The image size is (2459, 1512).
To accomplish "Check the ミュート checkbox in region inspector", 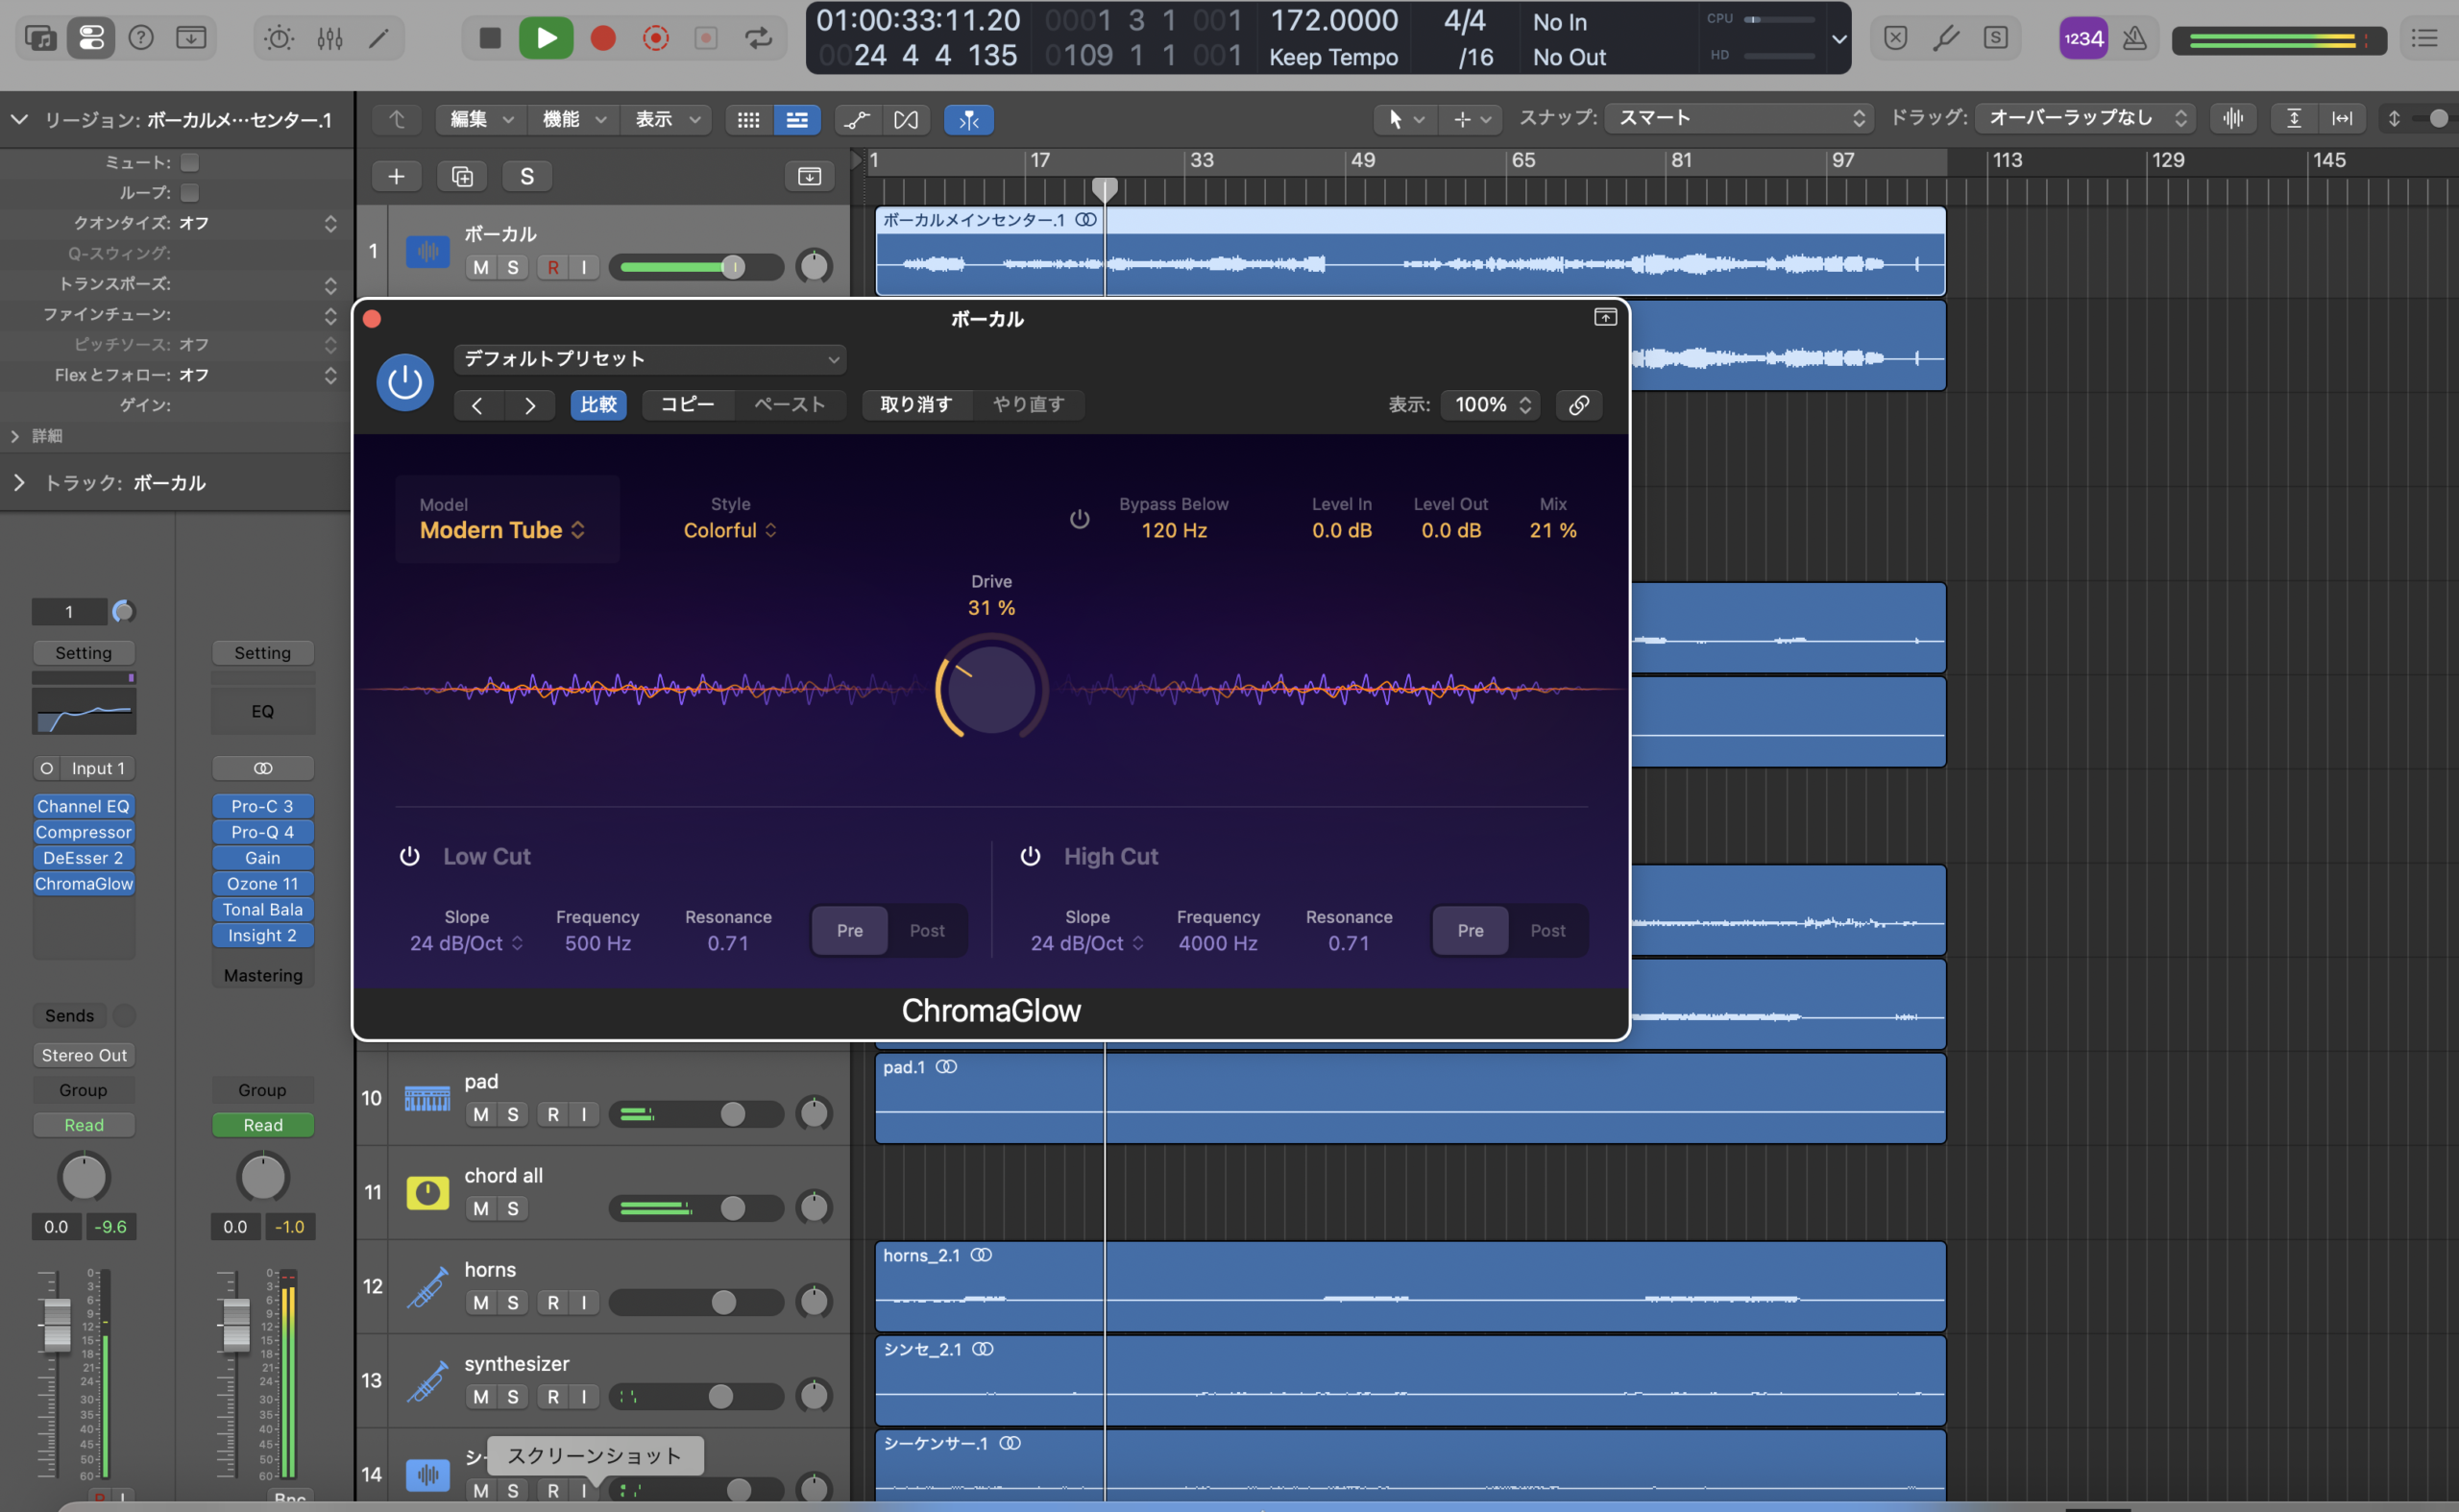I will tap(190, 162).
